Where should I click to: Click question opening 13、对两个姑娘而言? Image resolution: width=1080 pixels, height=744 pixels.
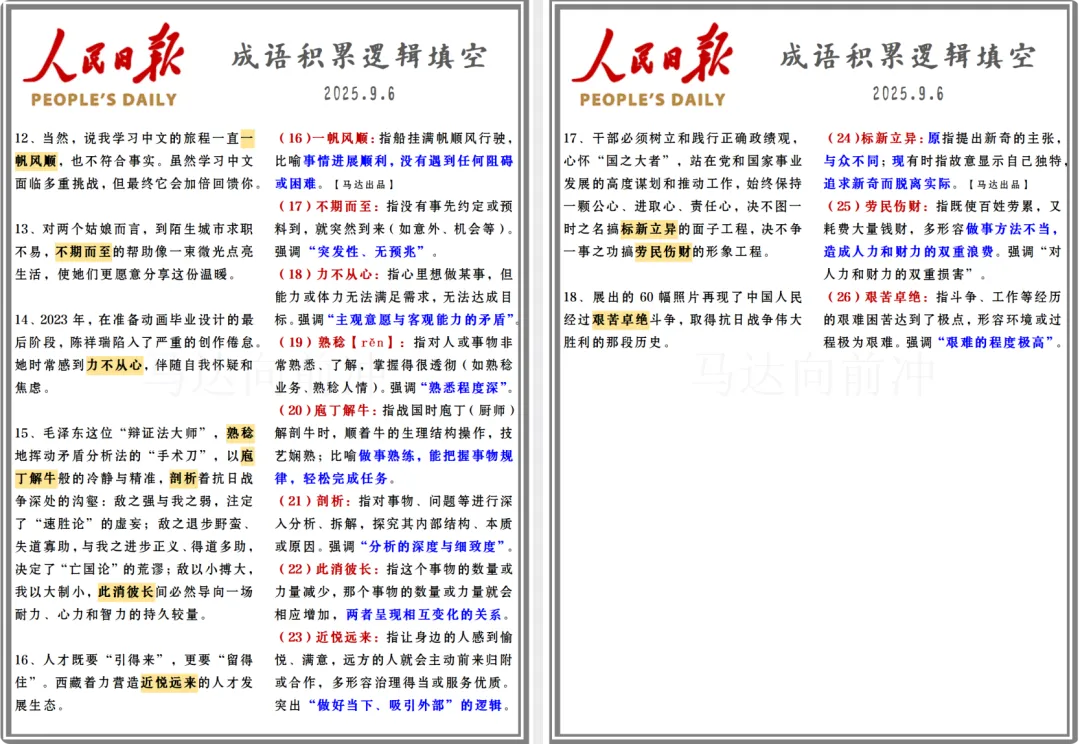click(77, 229)
